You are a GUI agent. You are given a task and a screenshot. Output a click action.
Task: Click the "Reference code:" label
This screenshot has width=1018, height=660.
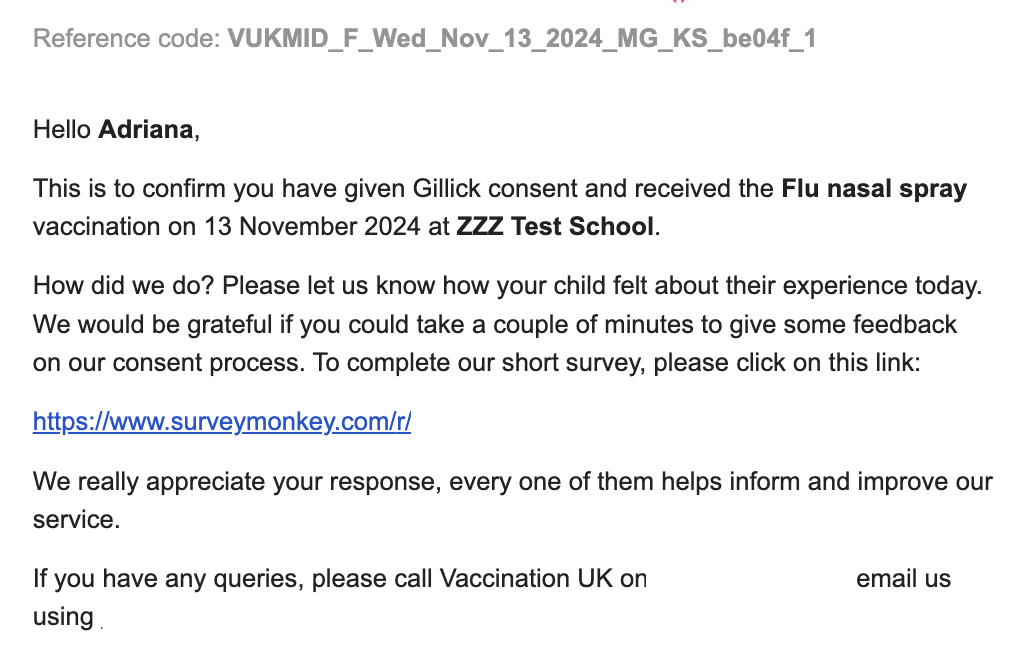click(126, 39)
